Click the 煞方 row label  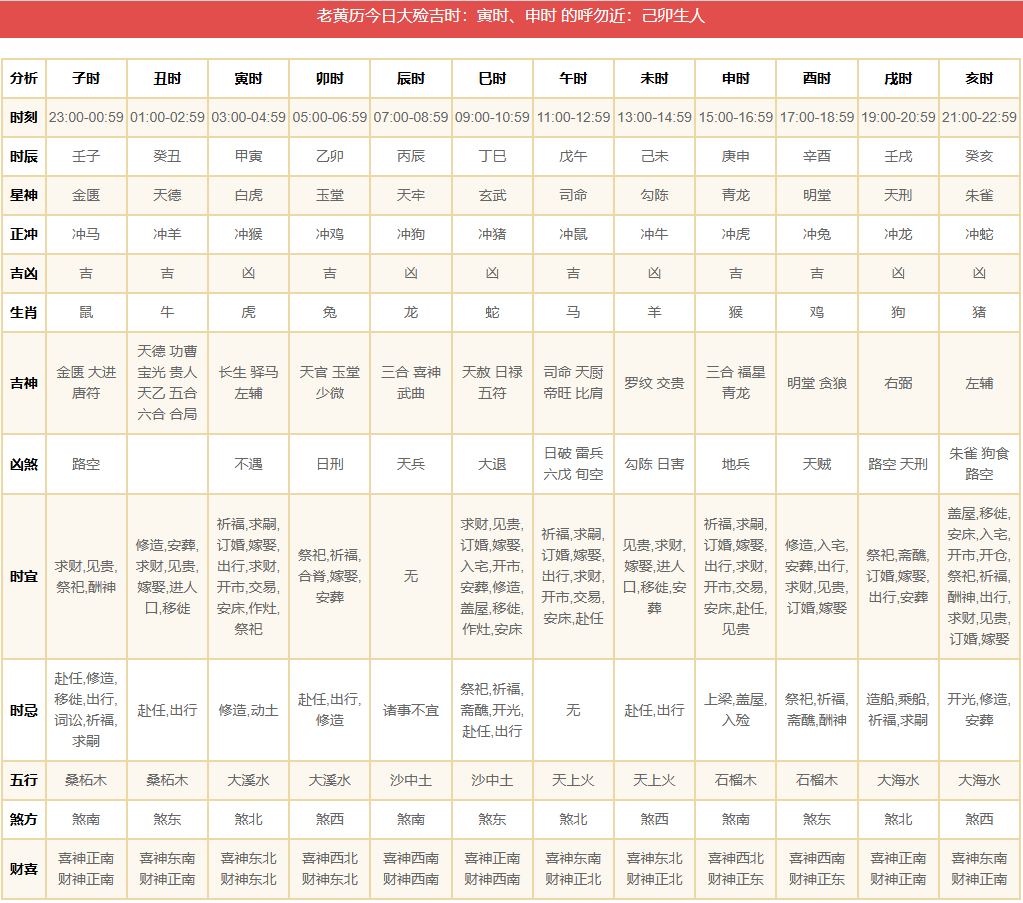23,819
